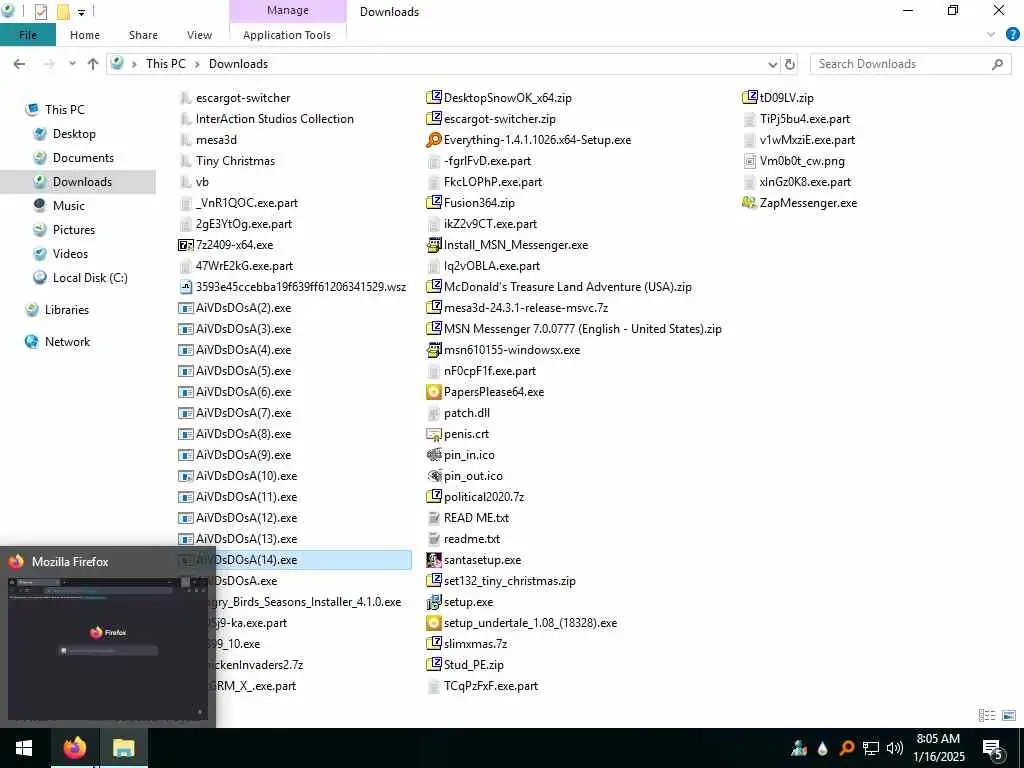Open the File menu tab
The width and height of the screenshot is (1024, 768).
[28, 35]
